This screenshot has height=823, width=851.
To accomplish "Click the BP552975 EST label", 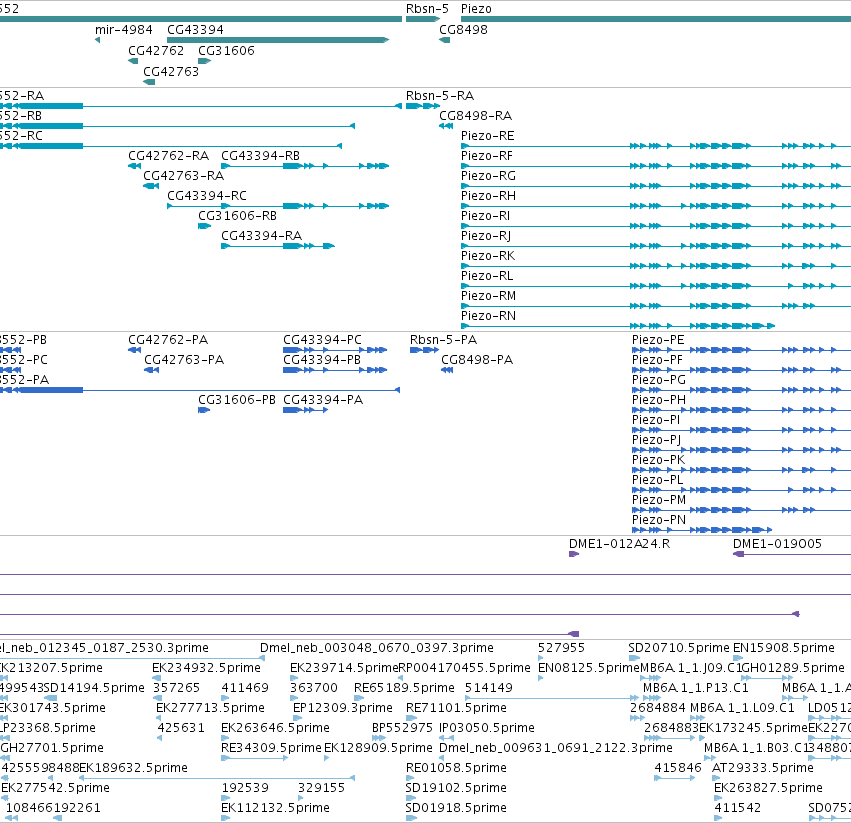I will coord(402,728).
